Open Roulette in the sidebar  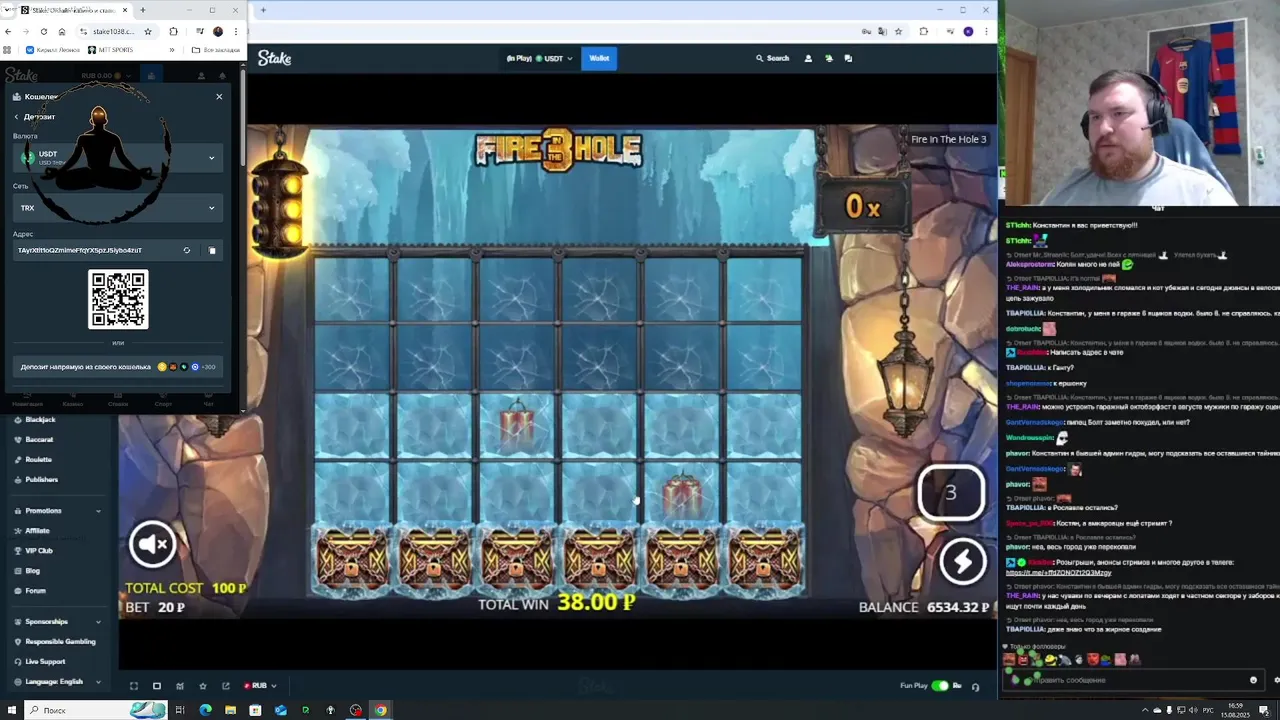coord(38,460)
